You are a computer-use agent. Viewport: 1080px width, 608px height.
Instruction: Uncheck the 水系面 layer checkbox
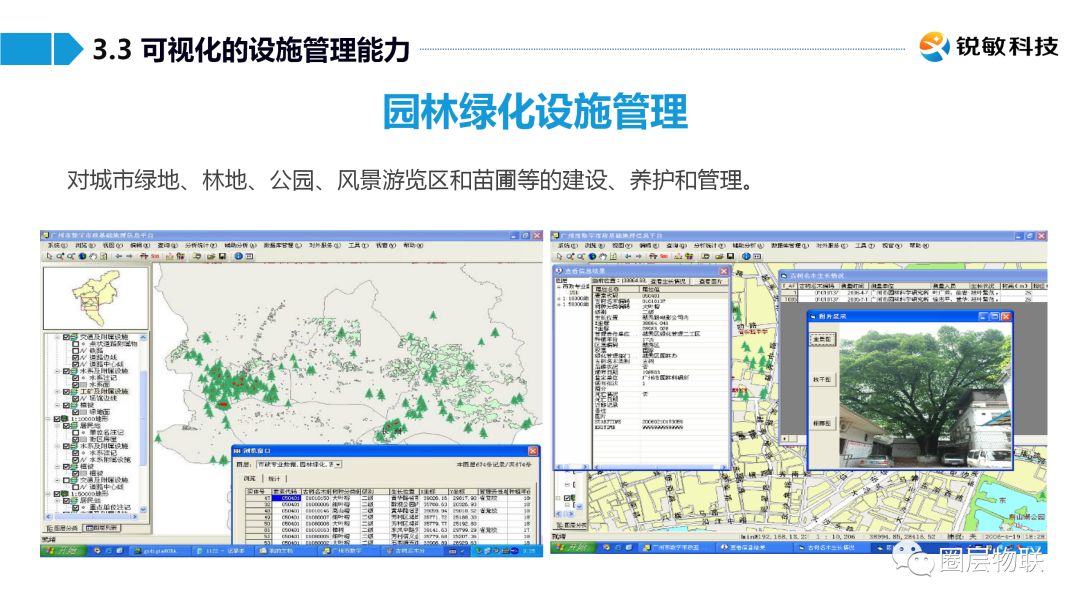click(x=76, y=384)
